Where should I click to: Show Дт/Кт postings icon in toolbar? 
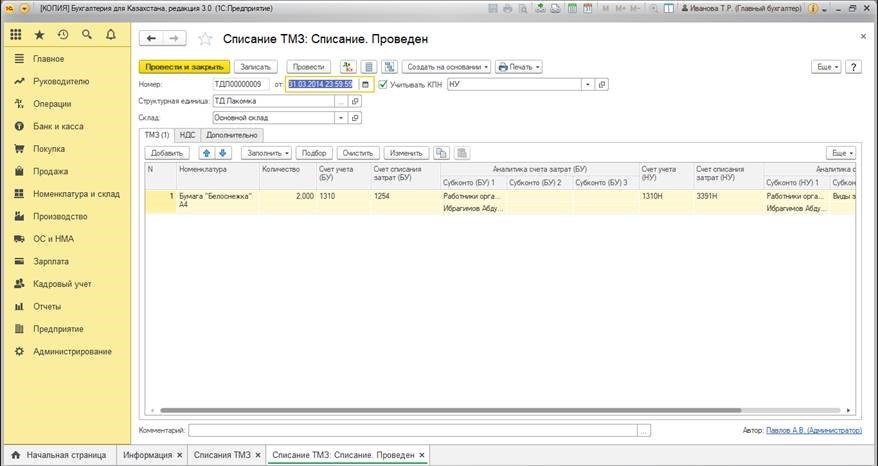[x=348, y=67]
